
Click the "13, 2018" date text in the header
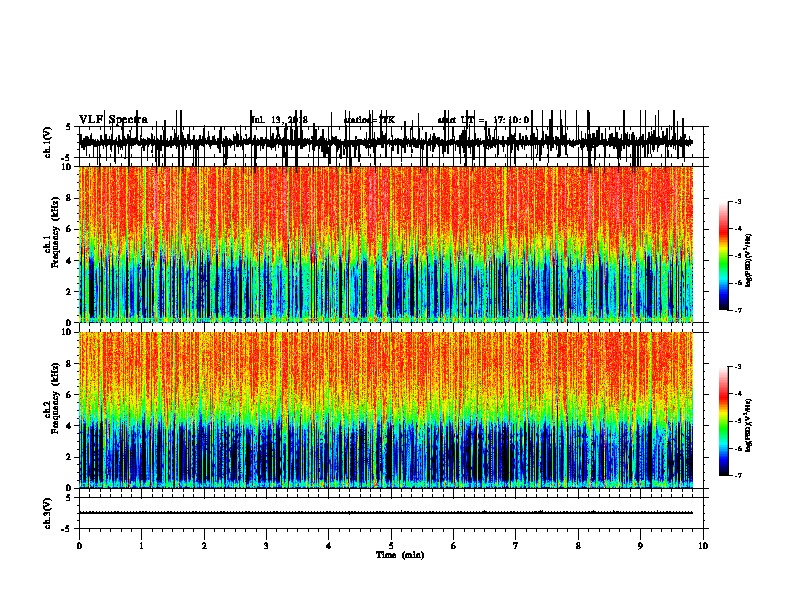tap(289, 120)
